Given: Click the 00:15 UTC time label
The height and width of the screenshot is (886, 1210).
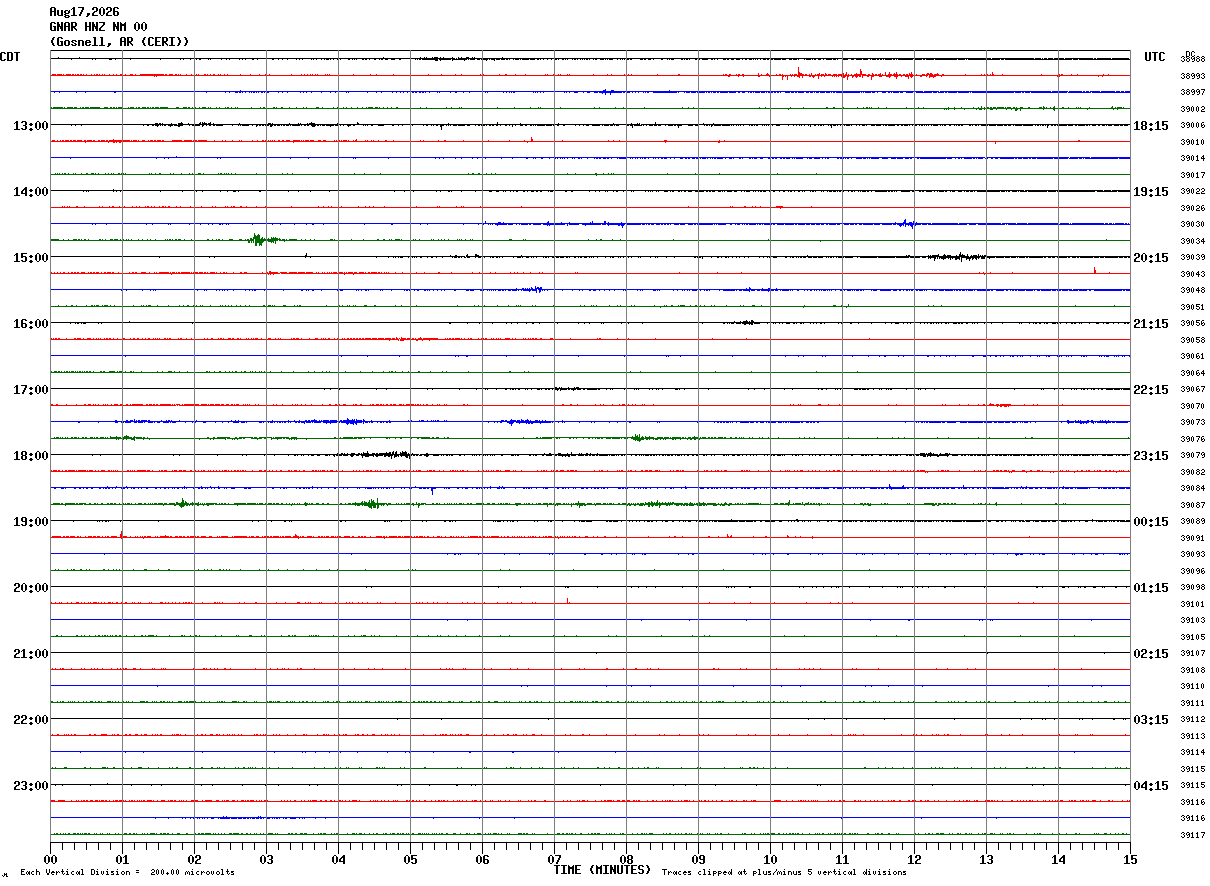Looking at the screenshot, I should click(1151, 522).
